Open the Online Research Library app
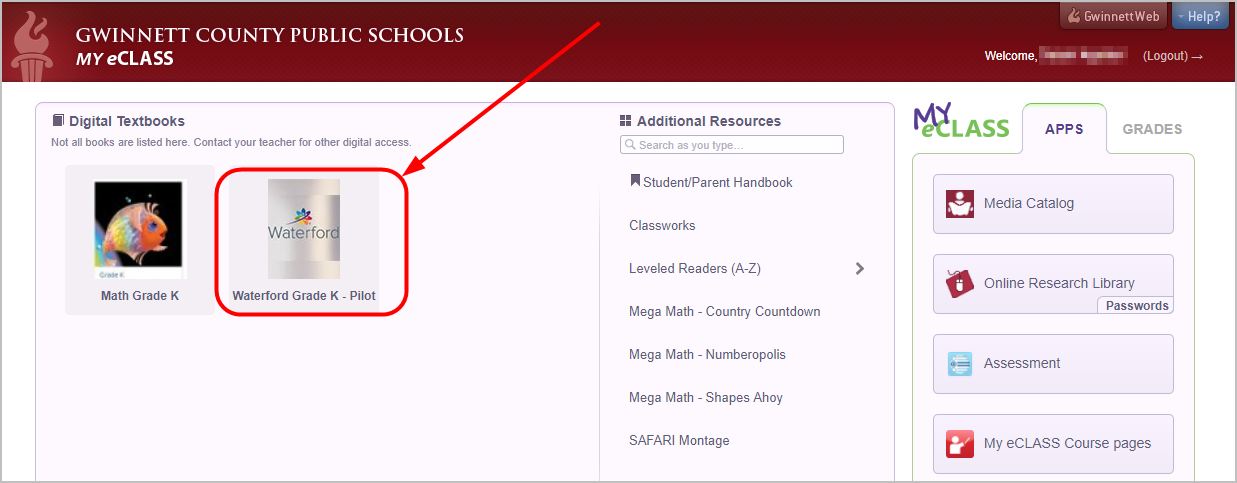Viewport: 1237px width, 483px height. click(x=1053, y=284)
